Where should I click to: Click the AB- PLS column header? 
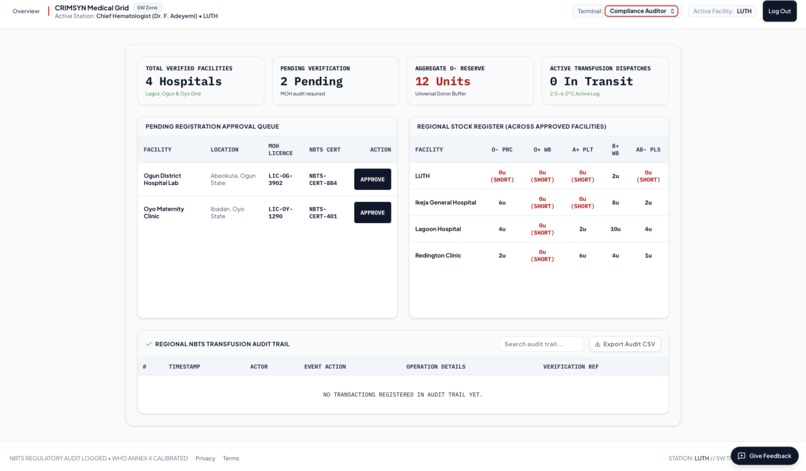click(648, 150)
